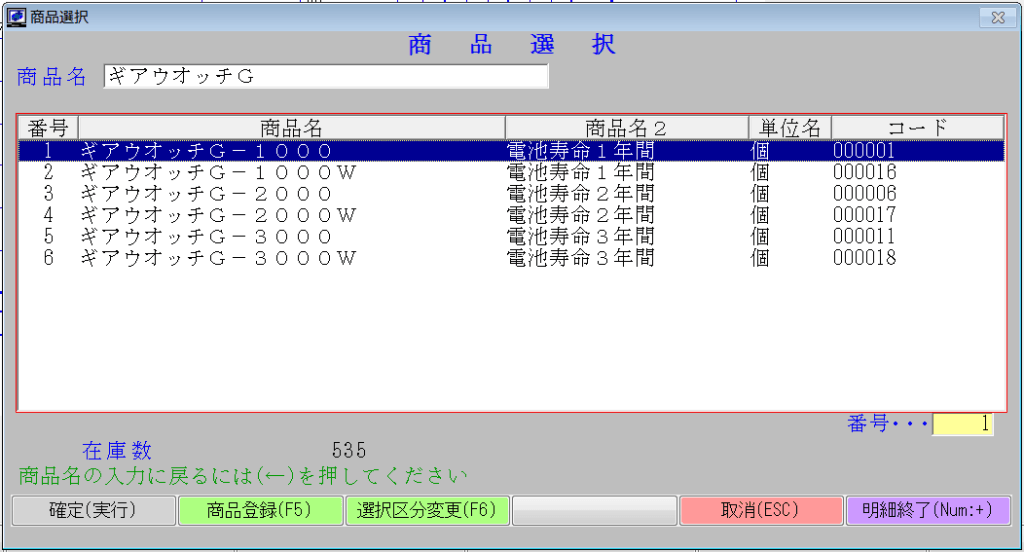Click the 取消(ESC) button
1024x552 pixels.
point(761,510)
